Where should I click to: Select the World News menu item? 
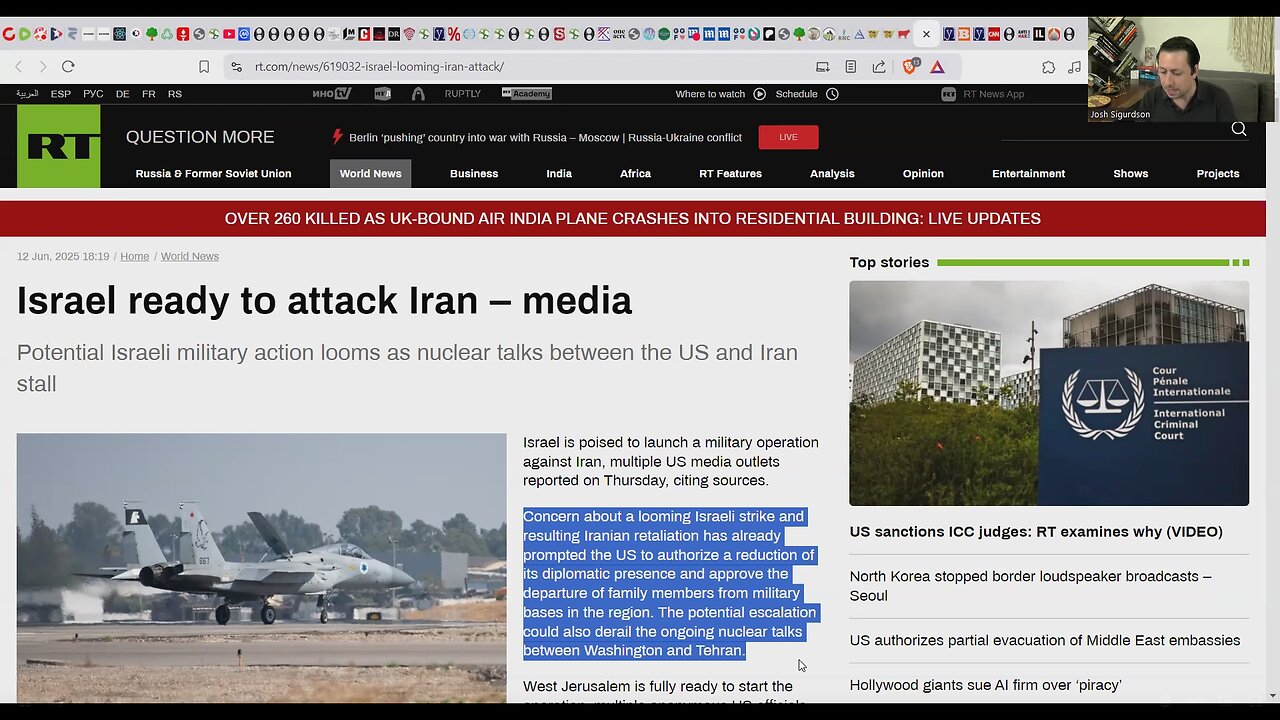[x=370, y=173]
